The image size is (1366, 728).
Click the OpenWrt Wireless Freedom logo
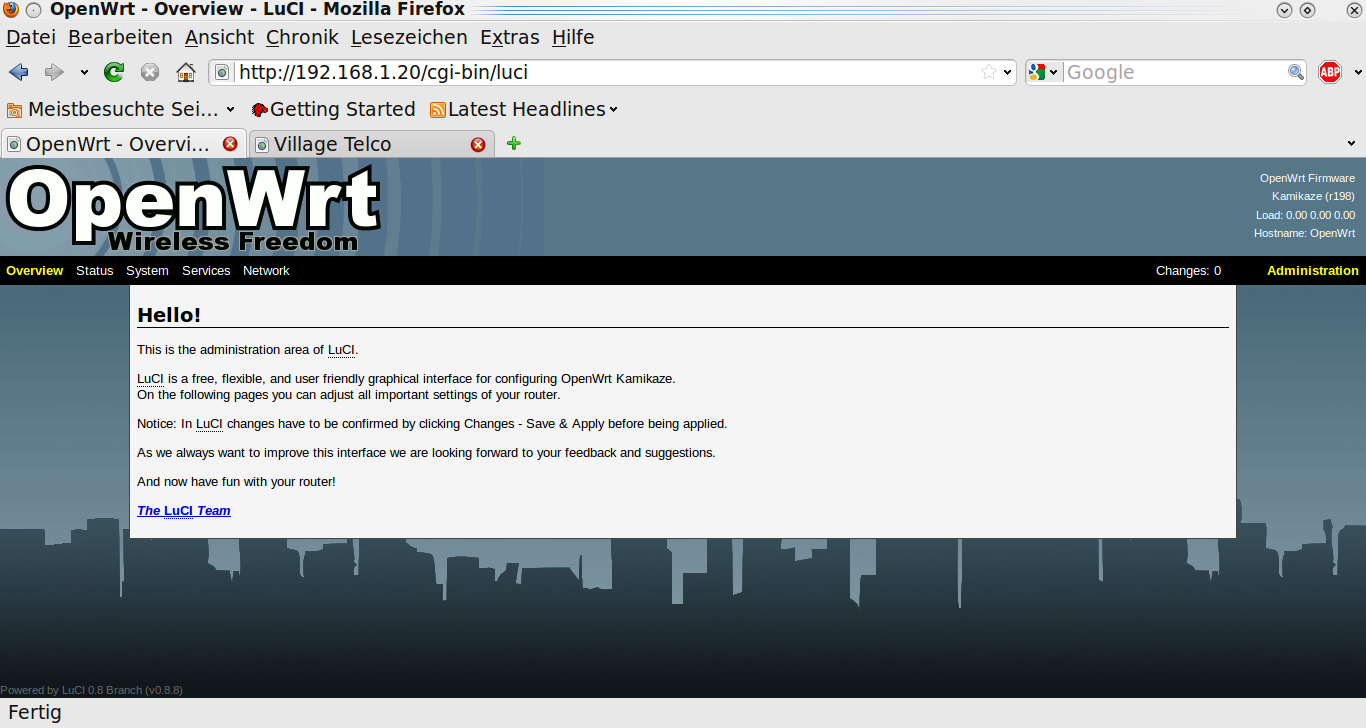(x=193, y=207)
